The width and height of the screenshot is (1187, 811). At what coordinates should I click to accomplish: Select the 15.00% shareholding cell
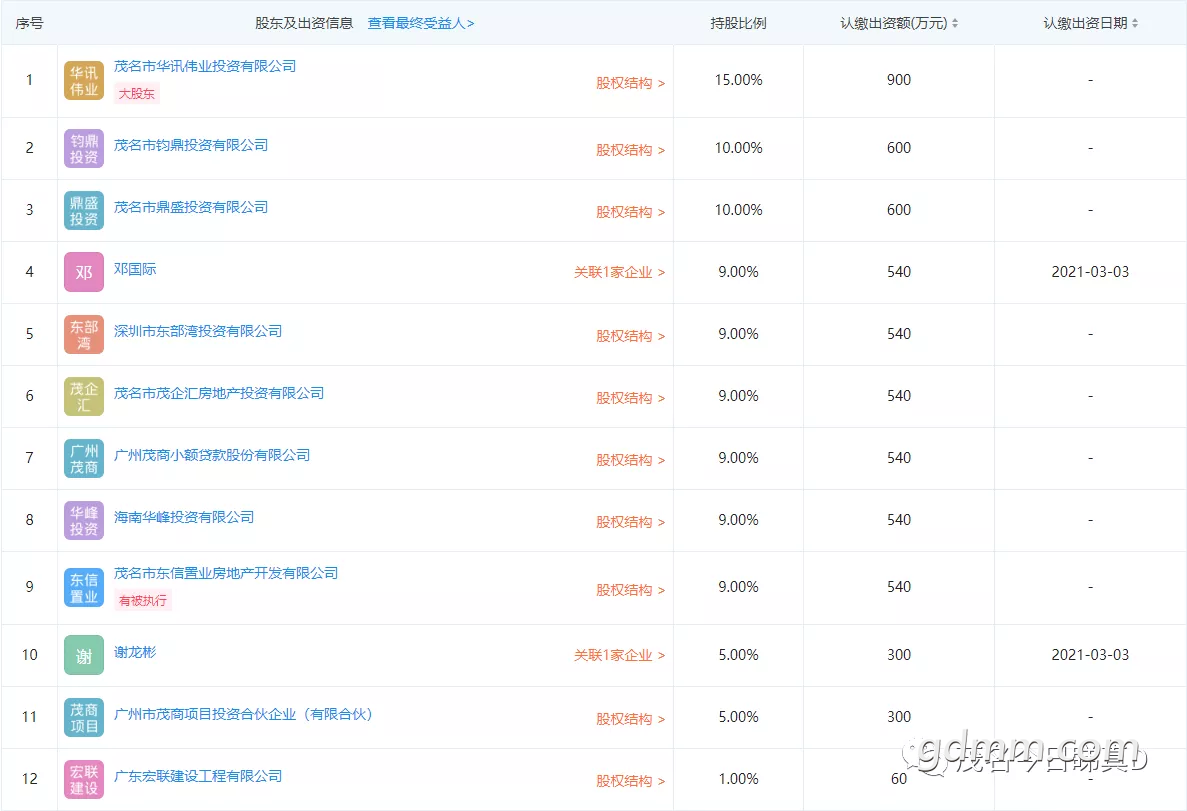pyautogui.click(x=738, y=80)
